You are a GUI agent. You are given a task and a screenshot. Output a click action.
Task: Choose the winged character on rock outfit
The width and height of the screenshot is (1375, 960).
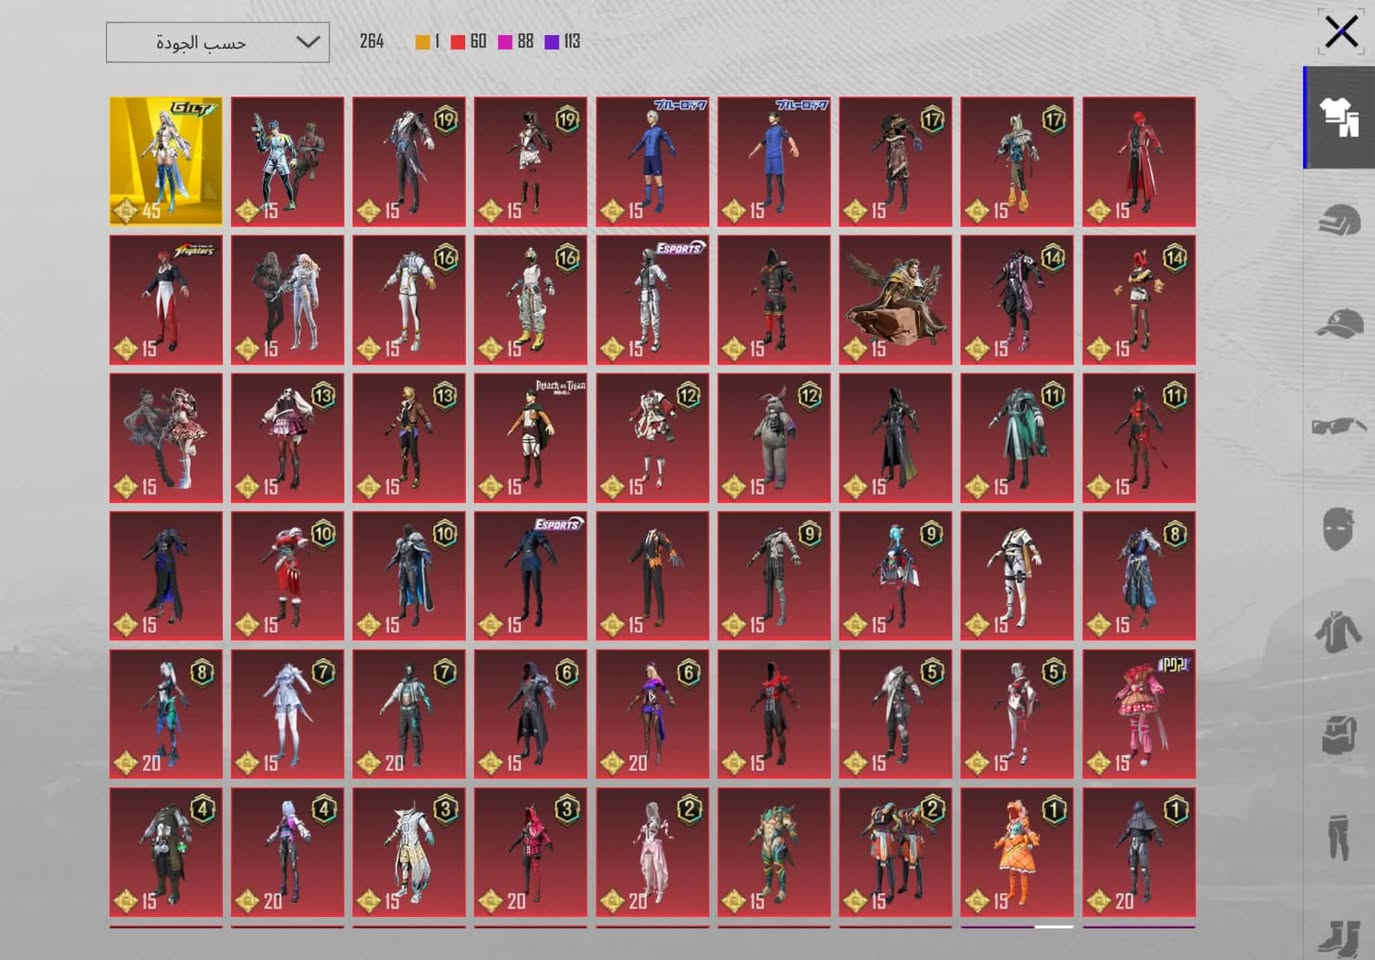(895, 299)
